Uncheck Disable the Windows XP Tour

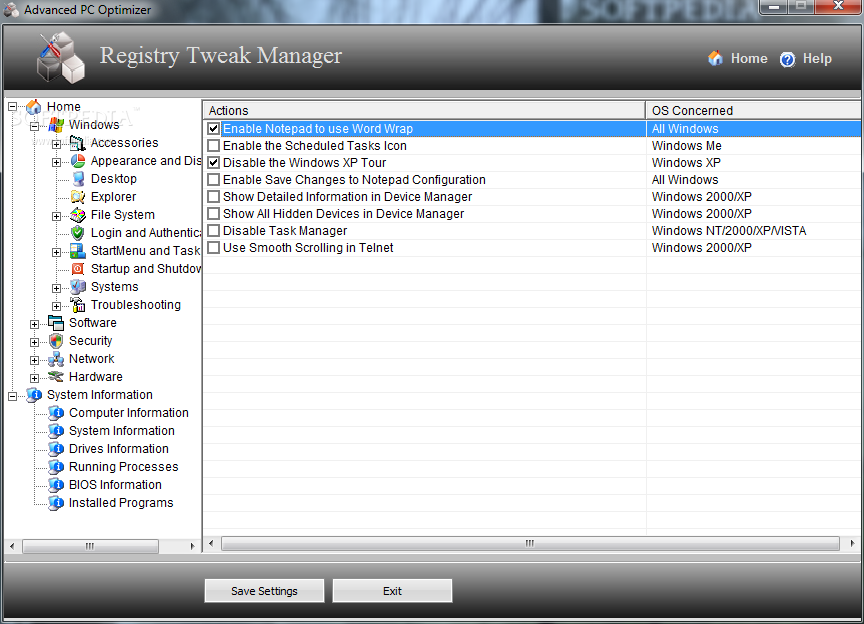coord(214,163)
